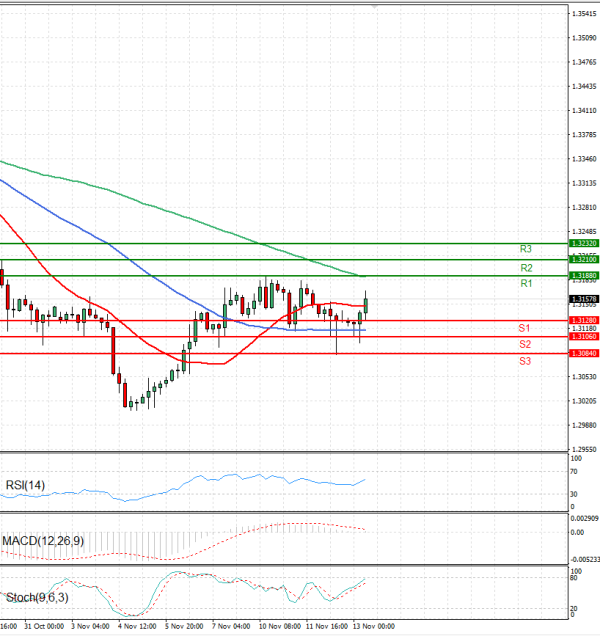Select the R2 resistance level label
The height and width of the screenshot is (636, 600).
tap(525, 268)
